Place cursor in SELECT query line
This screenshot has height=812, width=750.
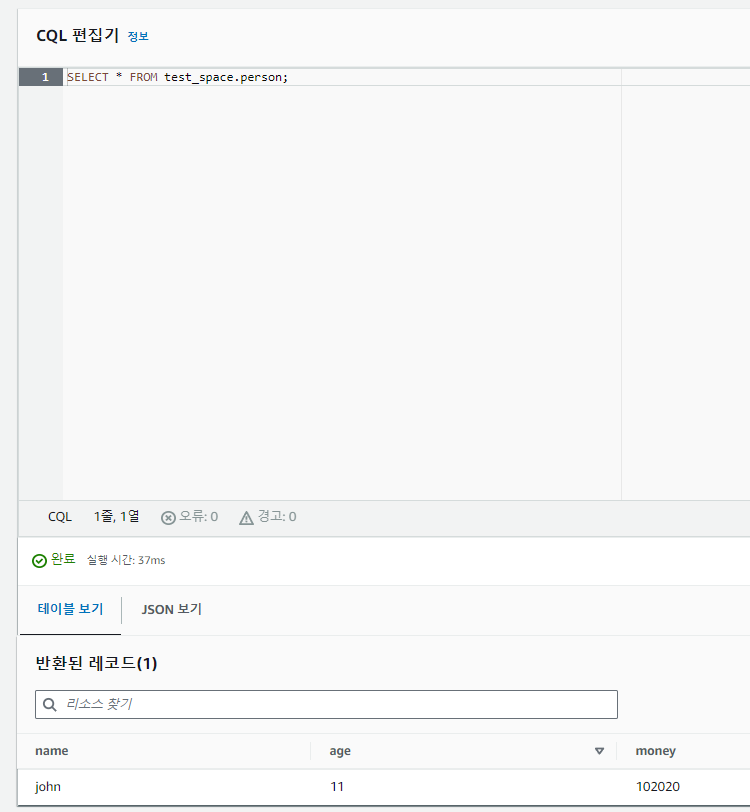tap(177, 77)
